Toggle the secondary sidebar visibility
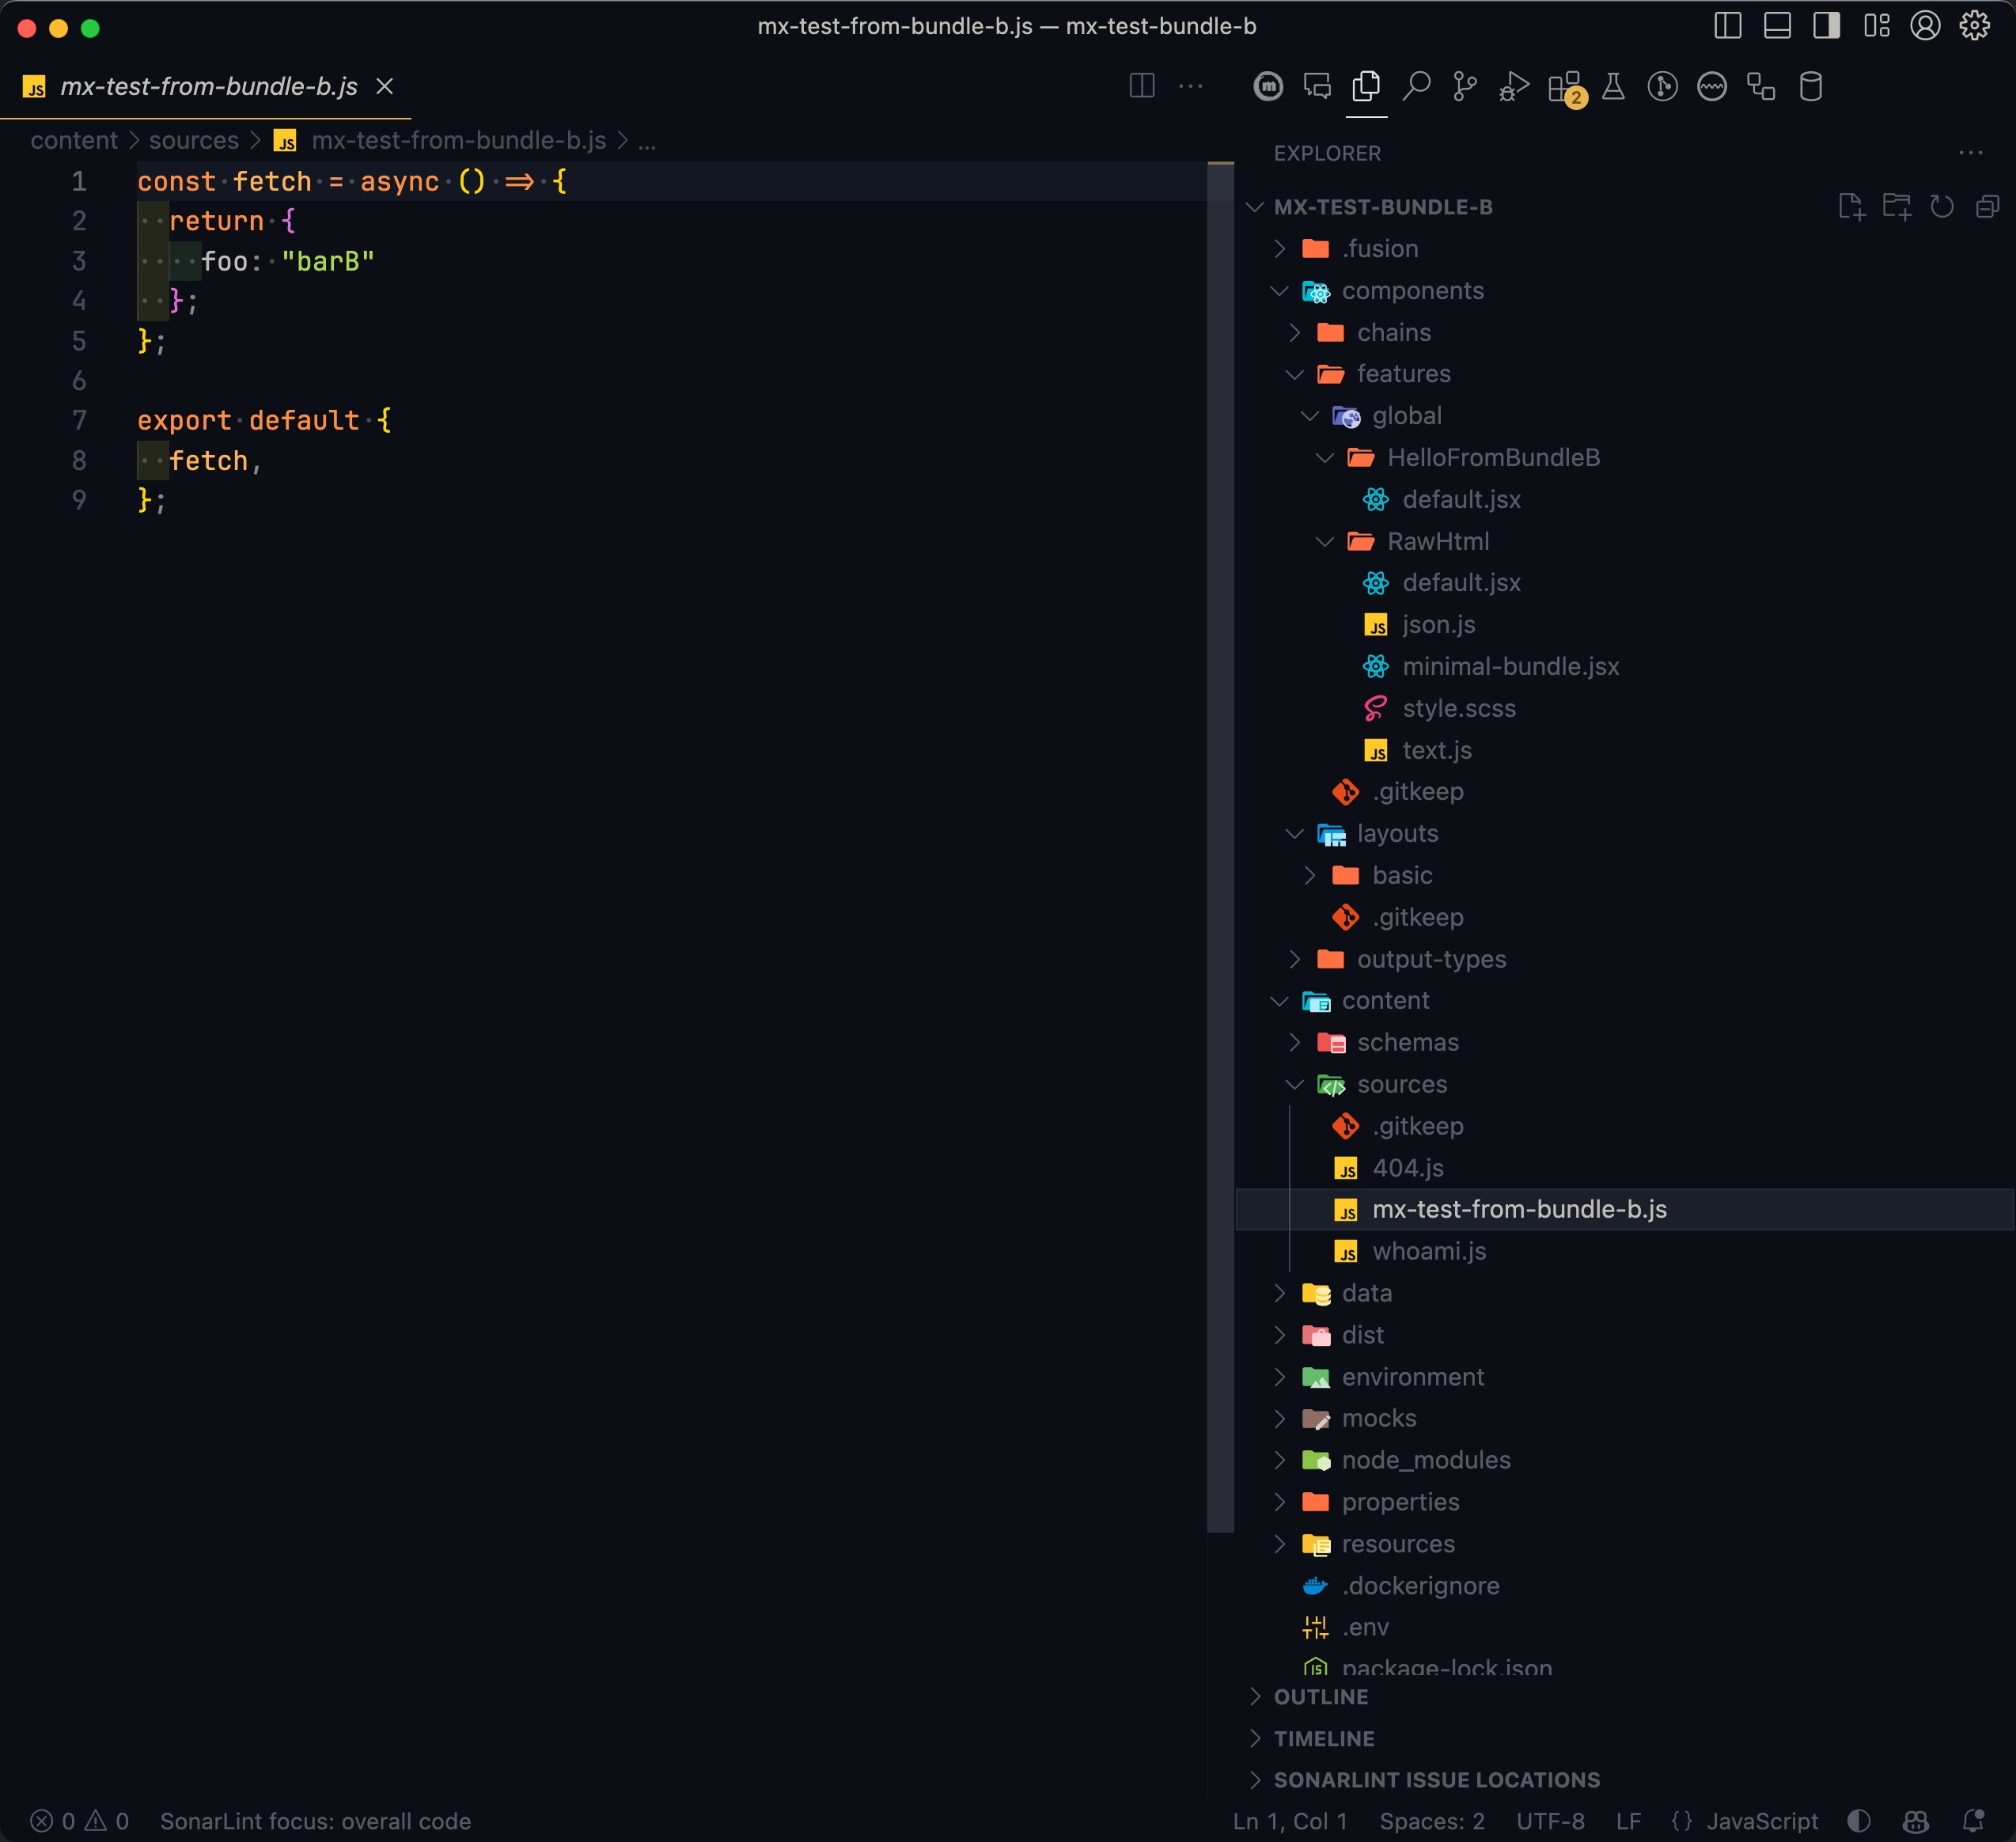2016x1842 pixels. click(x=1826, y=26)
